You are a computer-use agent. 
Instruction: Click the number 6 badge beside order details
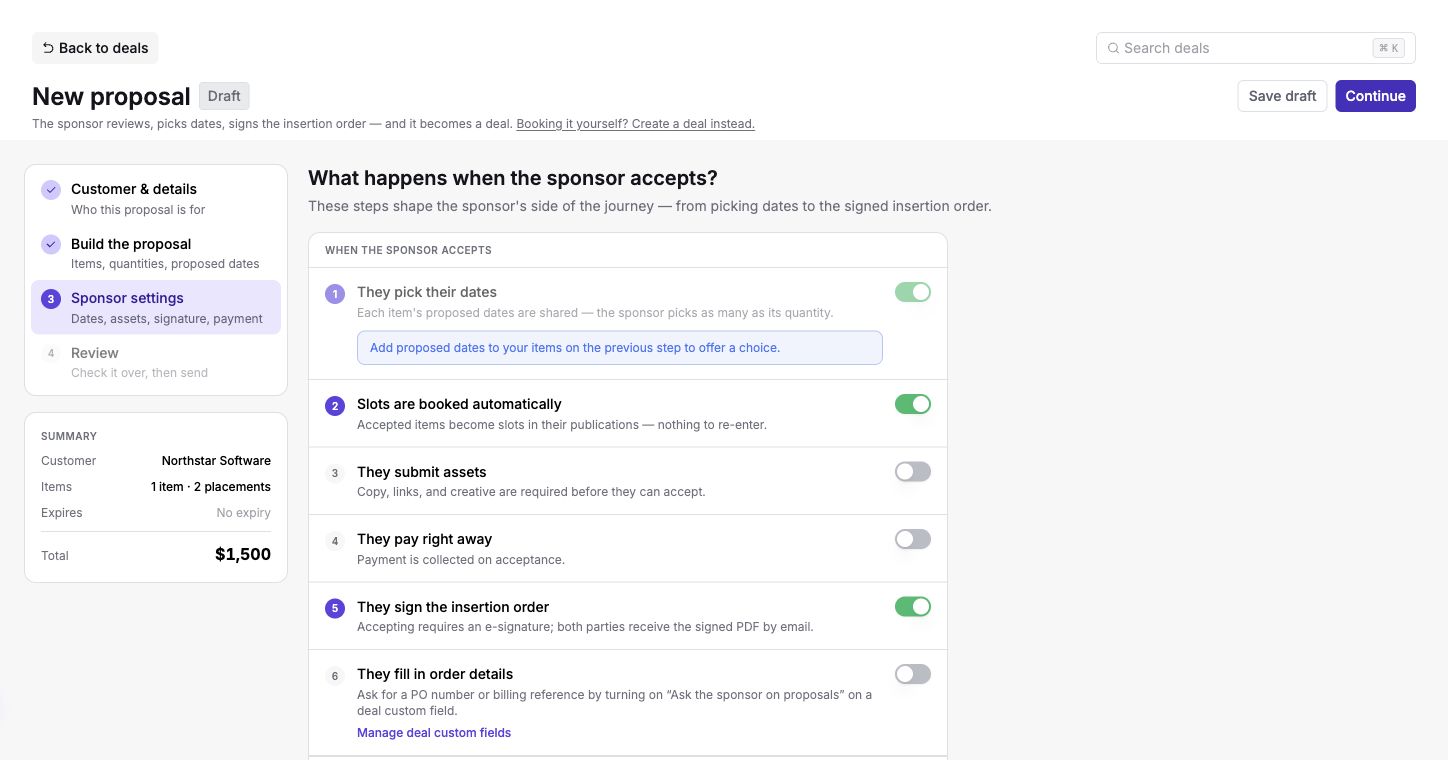tap(335, 676)
